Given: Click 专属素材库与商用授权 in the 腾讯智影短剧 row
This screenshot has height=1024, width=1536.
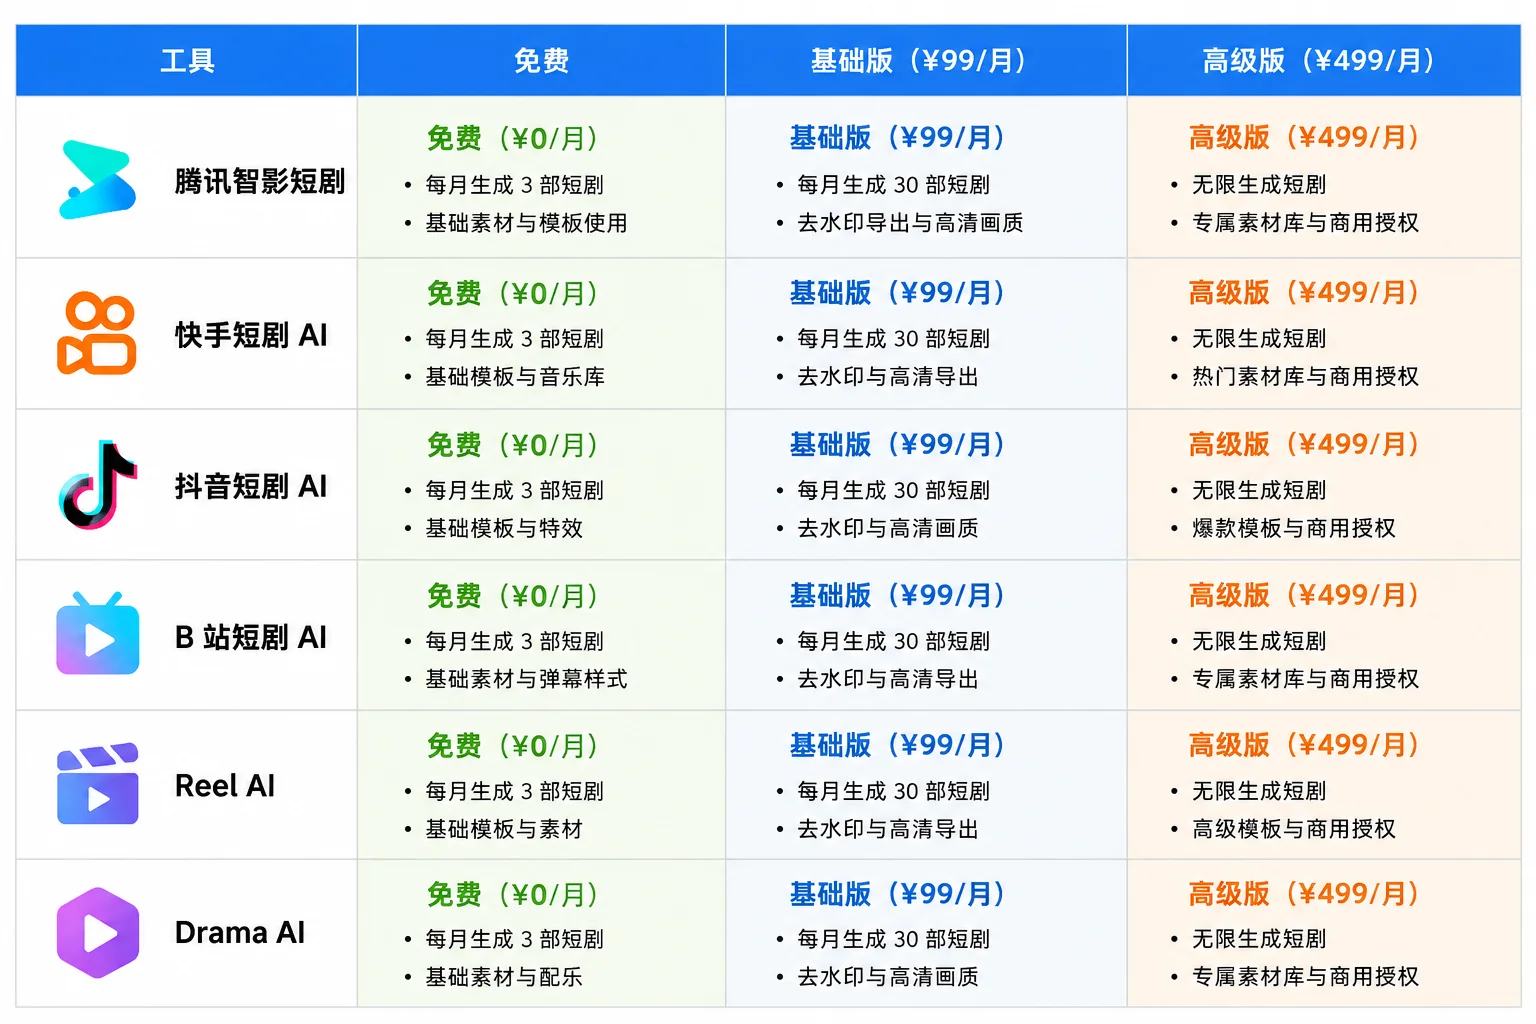Looking at the screenshot, I should click(x=1305, y=223).
